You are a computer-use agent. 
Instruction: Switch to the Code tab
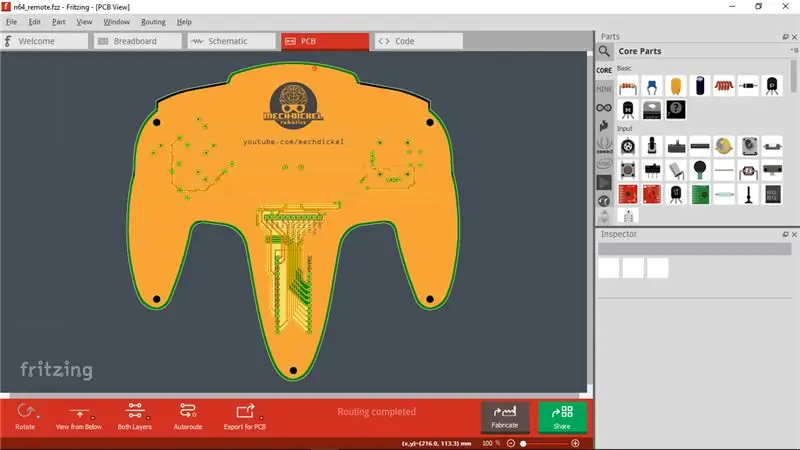419,41
